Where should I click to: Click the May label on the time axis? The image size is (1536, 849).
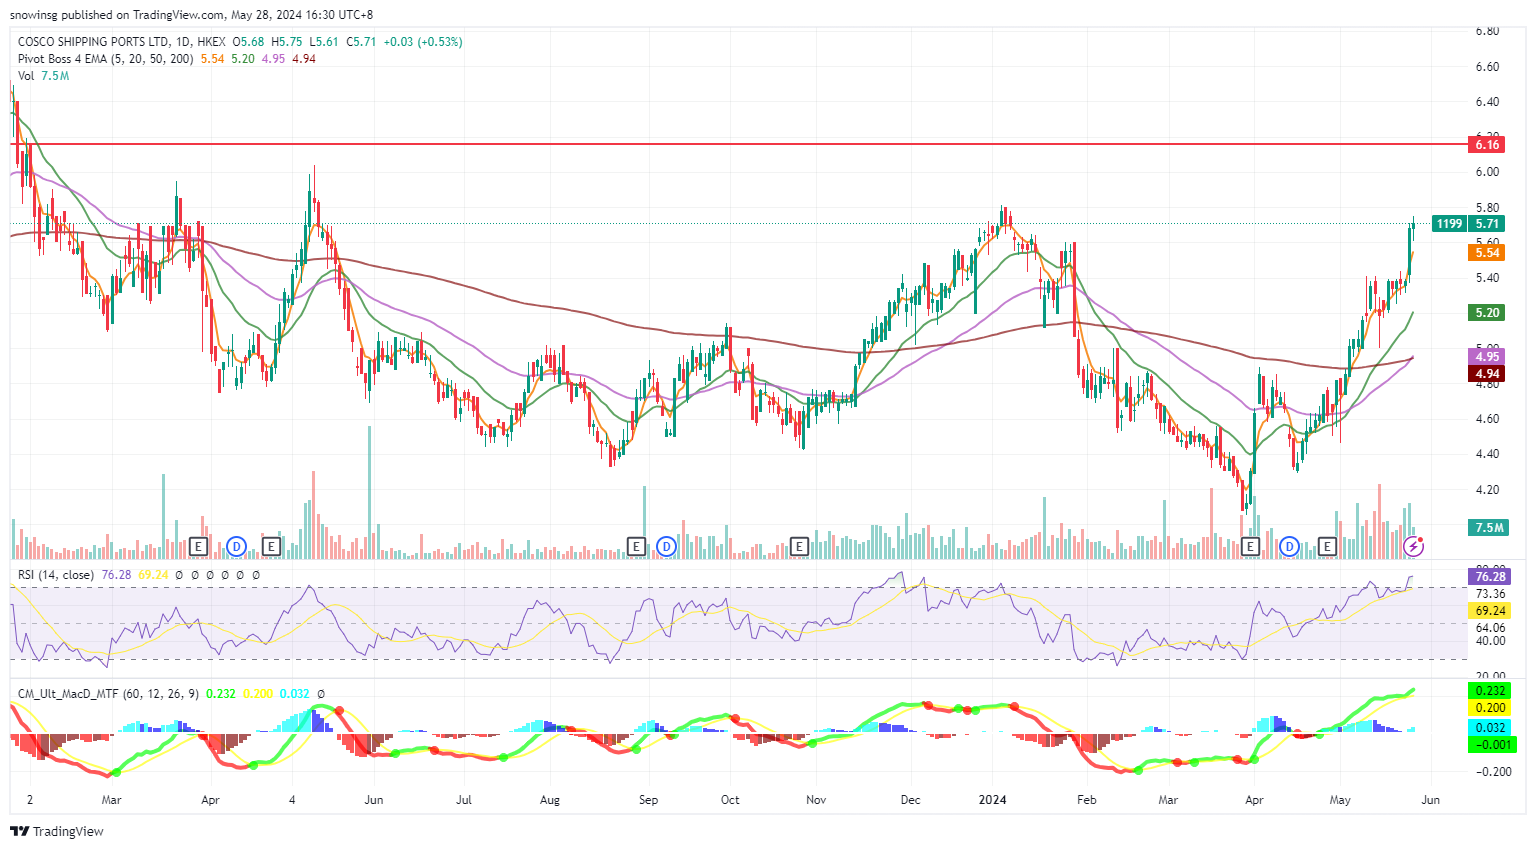(x=1340, y=800)
